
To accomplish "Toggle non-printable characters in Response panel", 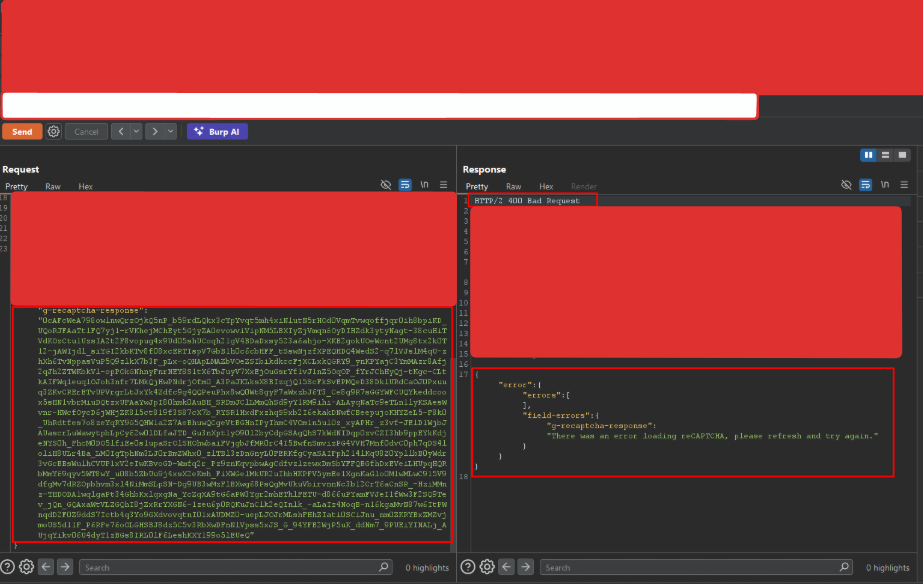I will (x=885, y=185).
